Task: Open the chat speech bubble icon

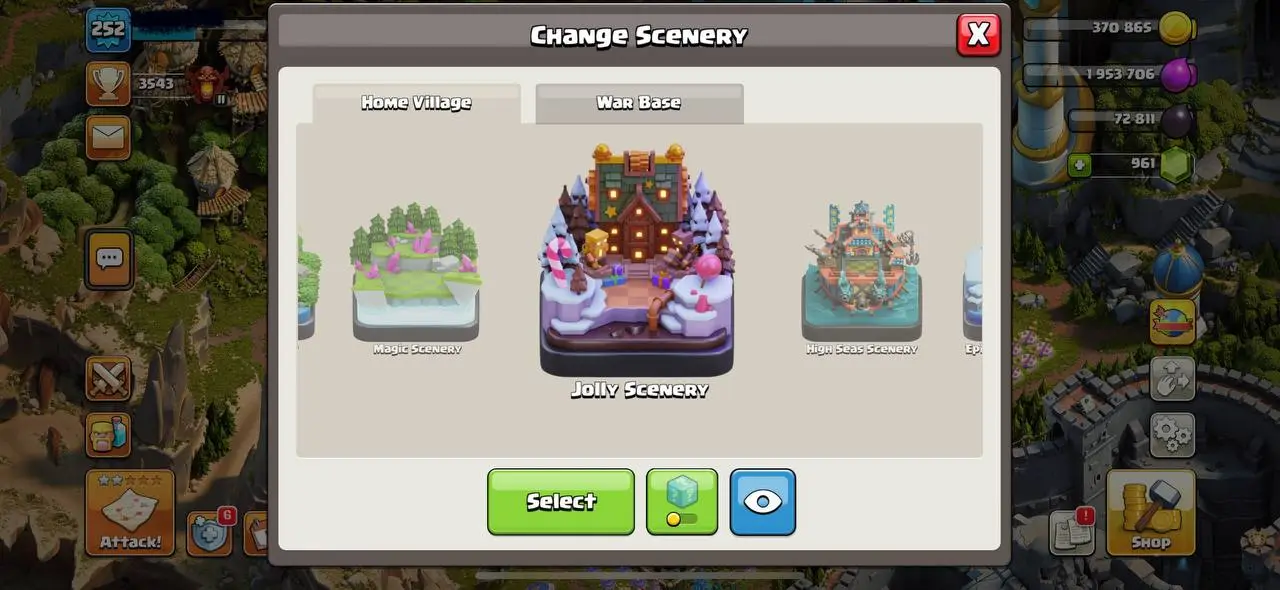Action: (108, 259)
